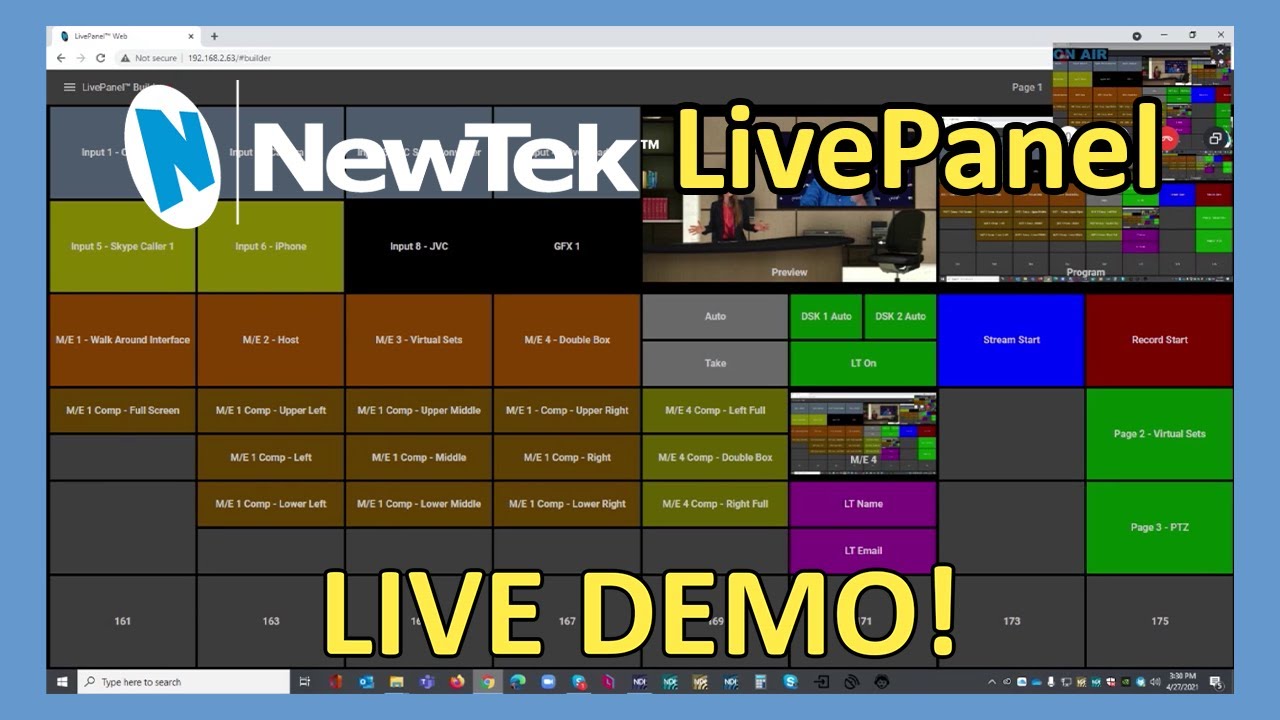
Task: Open Microsoft Edge from the taskbar
Action: click(x=517, y=682)
